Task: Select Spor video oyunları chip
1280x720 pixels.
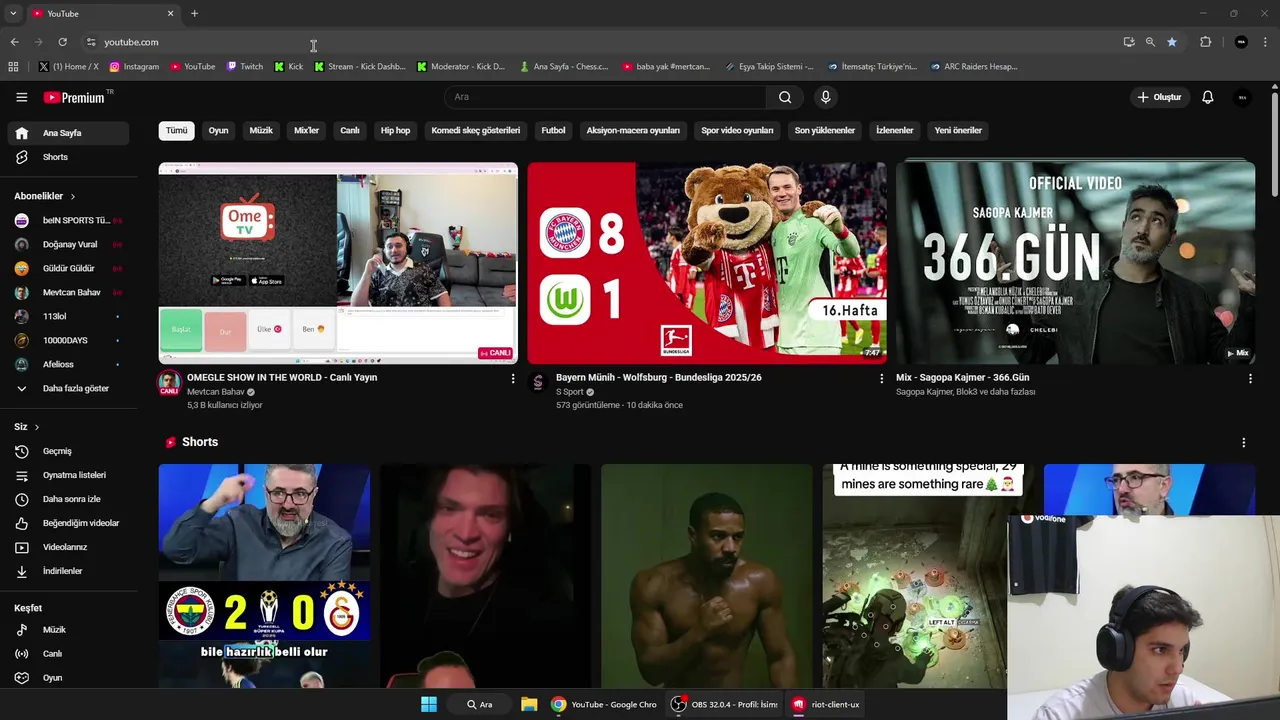Action: [x=737, y=130]
